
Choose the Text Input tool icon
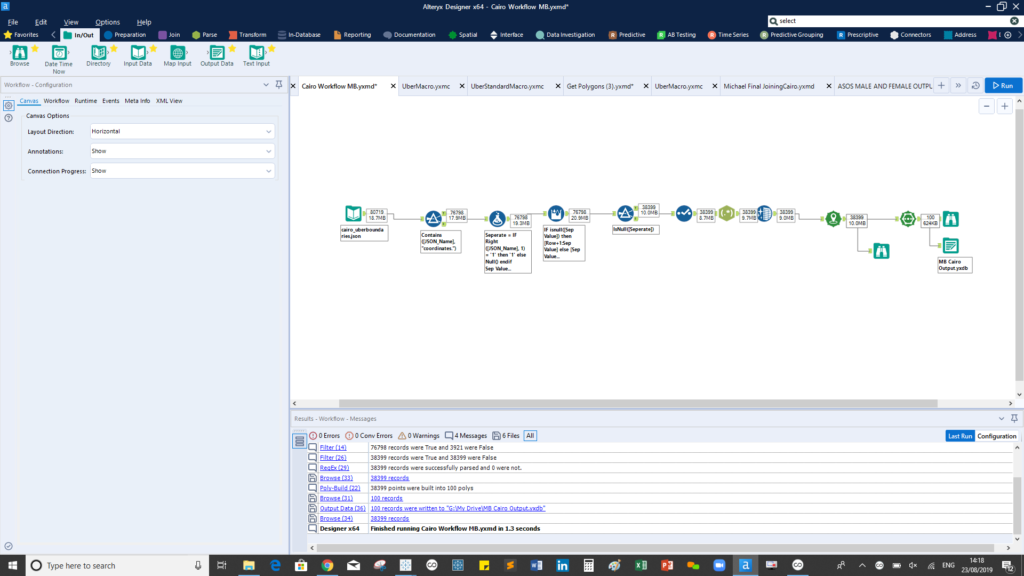pyautogui.click(x=255, y=52)
